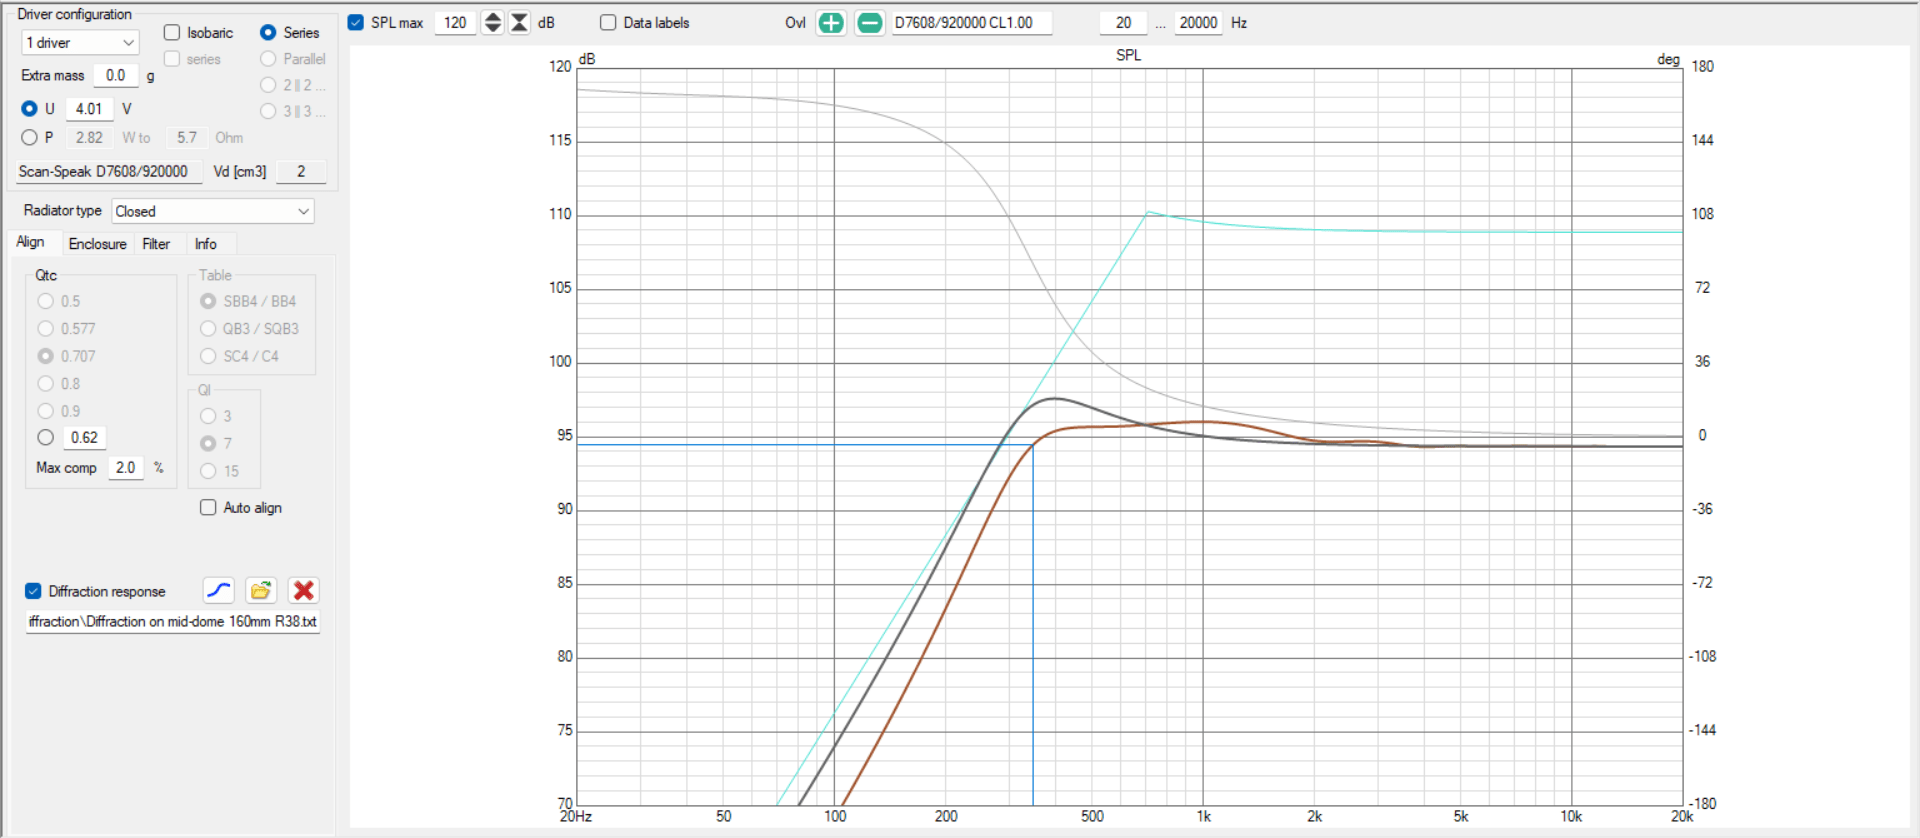The width and height of the screenshot is (1920, 838).
Task: Enable Isobaric checkbox
Action: click(x=172, y=33)
